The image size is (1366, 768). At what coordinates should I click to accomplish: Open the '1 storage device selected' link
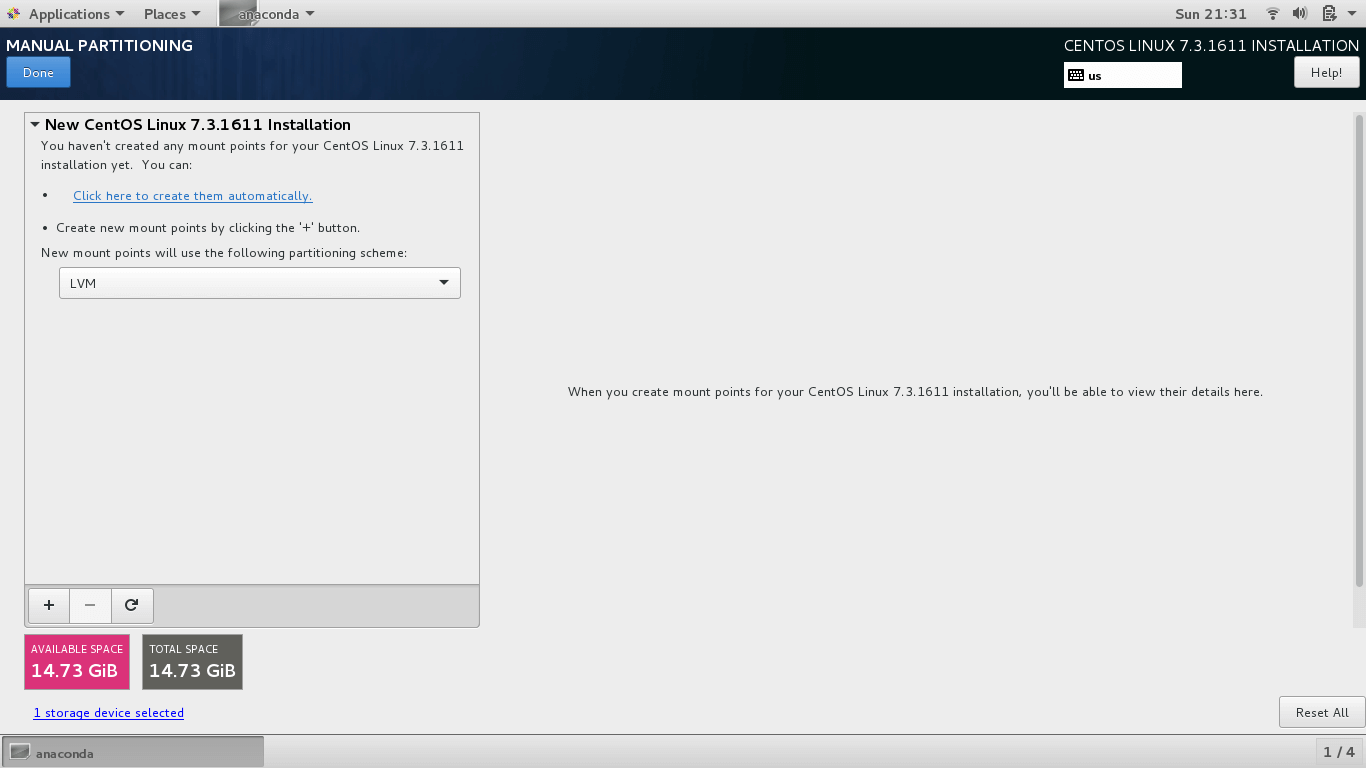109,713
